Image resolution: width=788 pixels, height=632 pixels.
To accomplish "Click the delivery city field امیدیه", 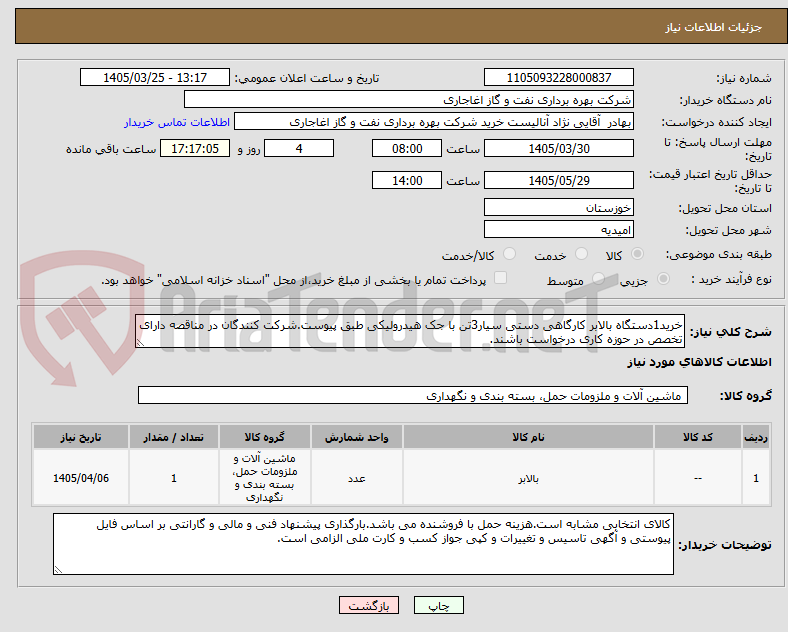I will [x=558, y=230].
